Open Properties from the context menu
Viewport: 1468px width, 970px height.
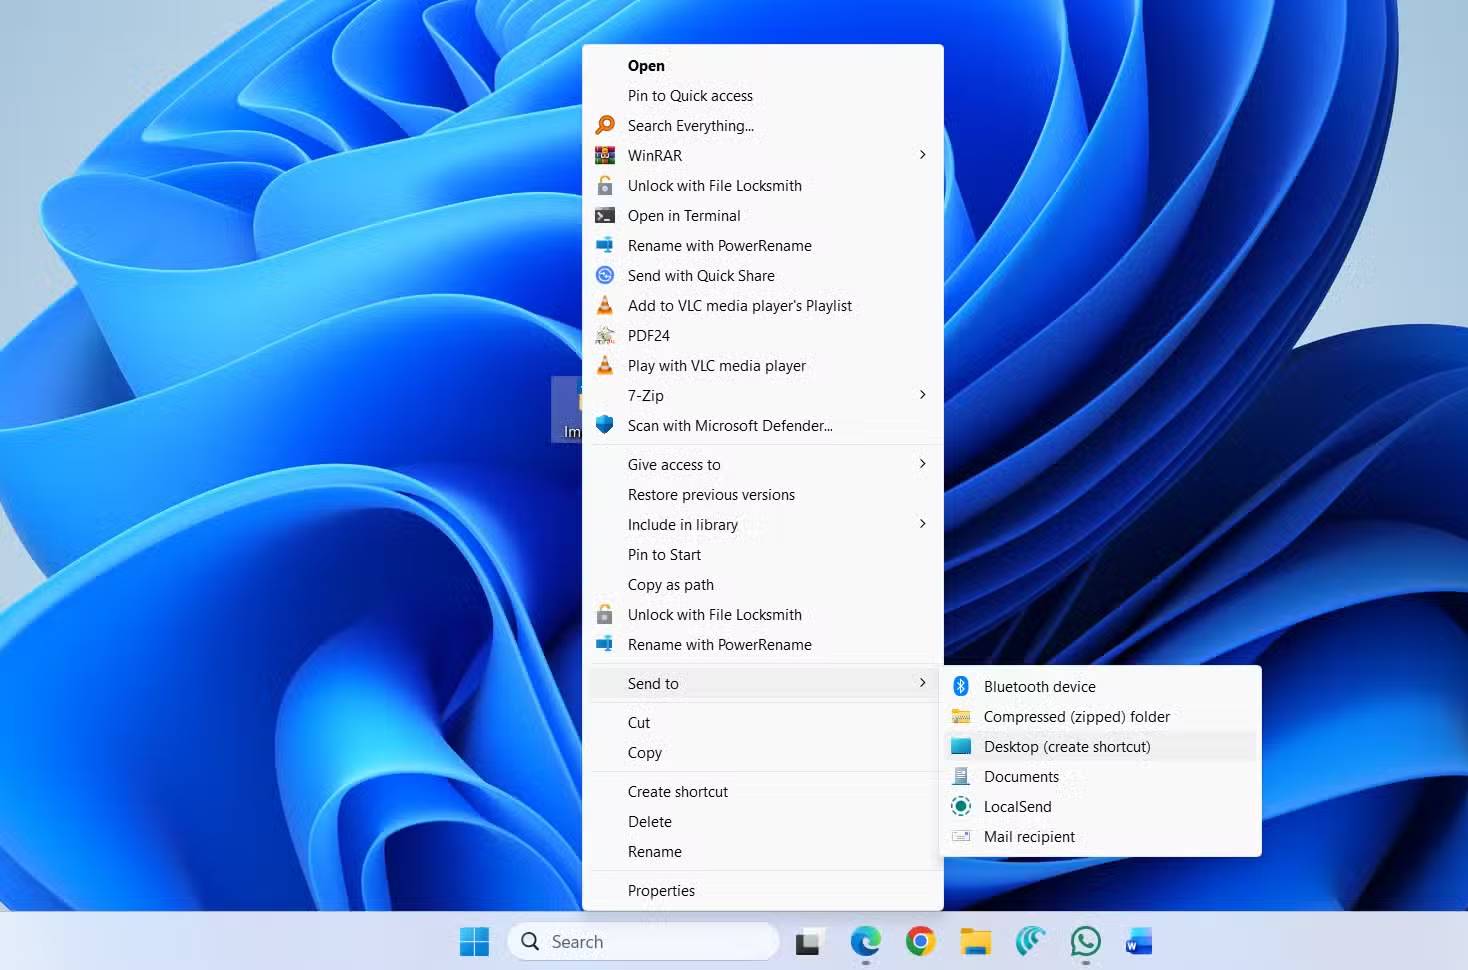coord(661,890)
